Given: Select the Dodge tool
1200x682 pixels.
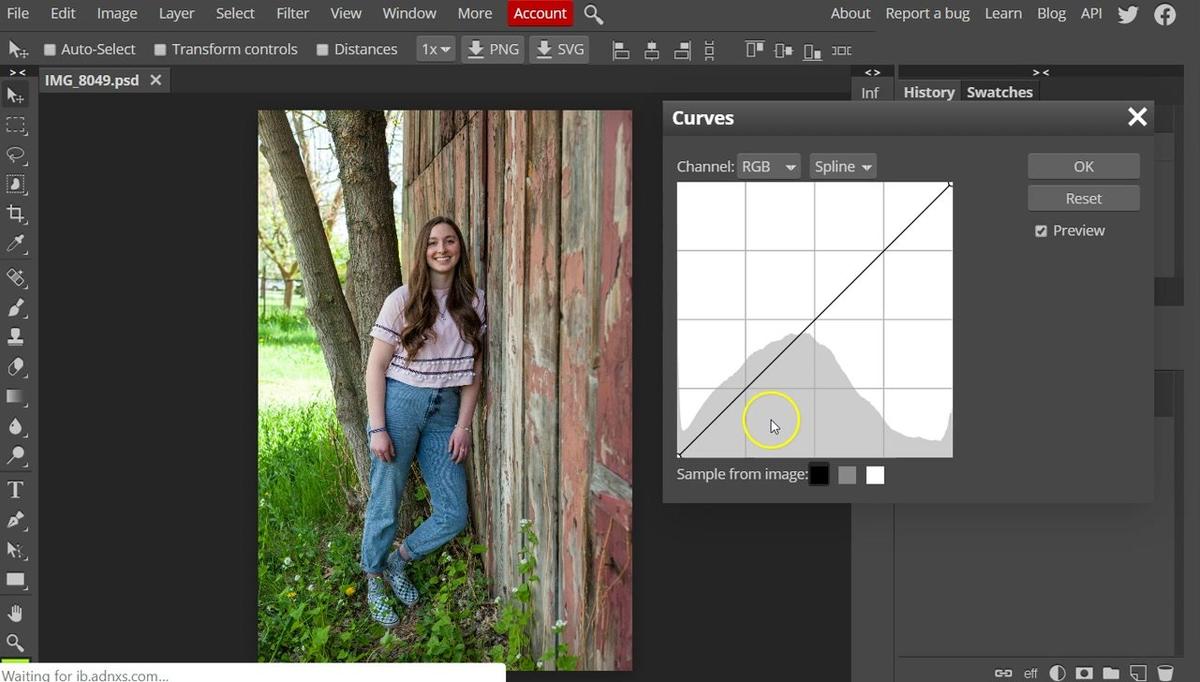Looking at the screenshot, I should click(x=16, y=457).
